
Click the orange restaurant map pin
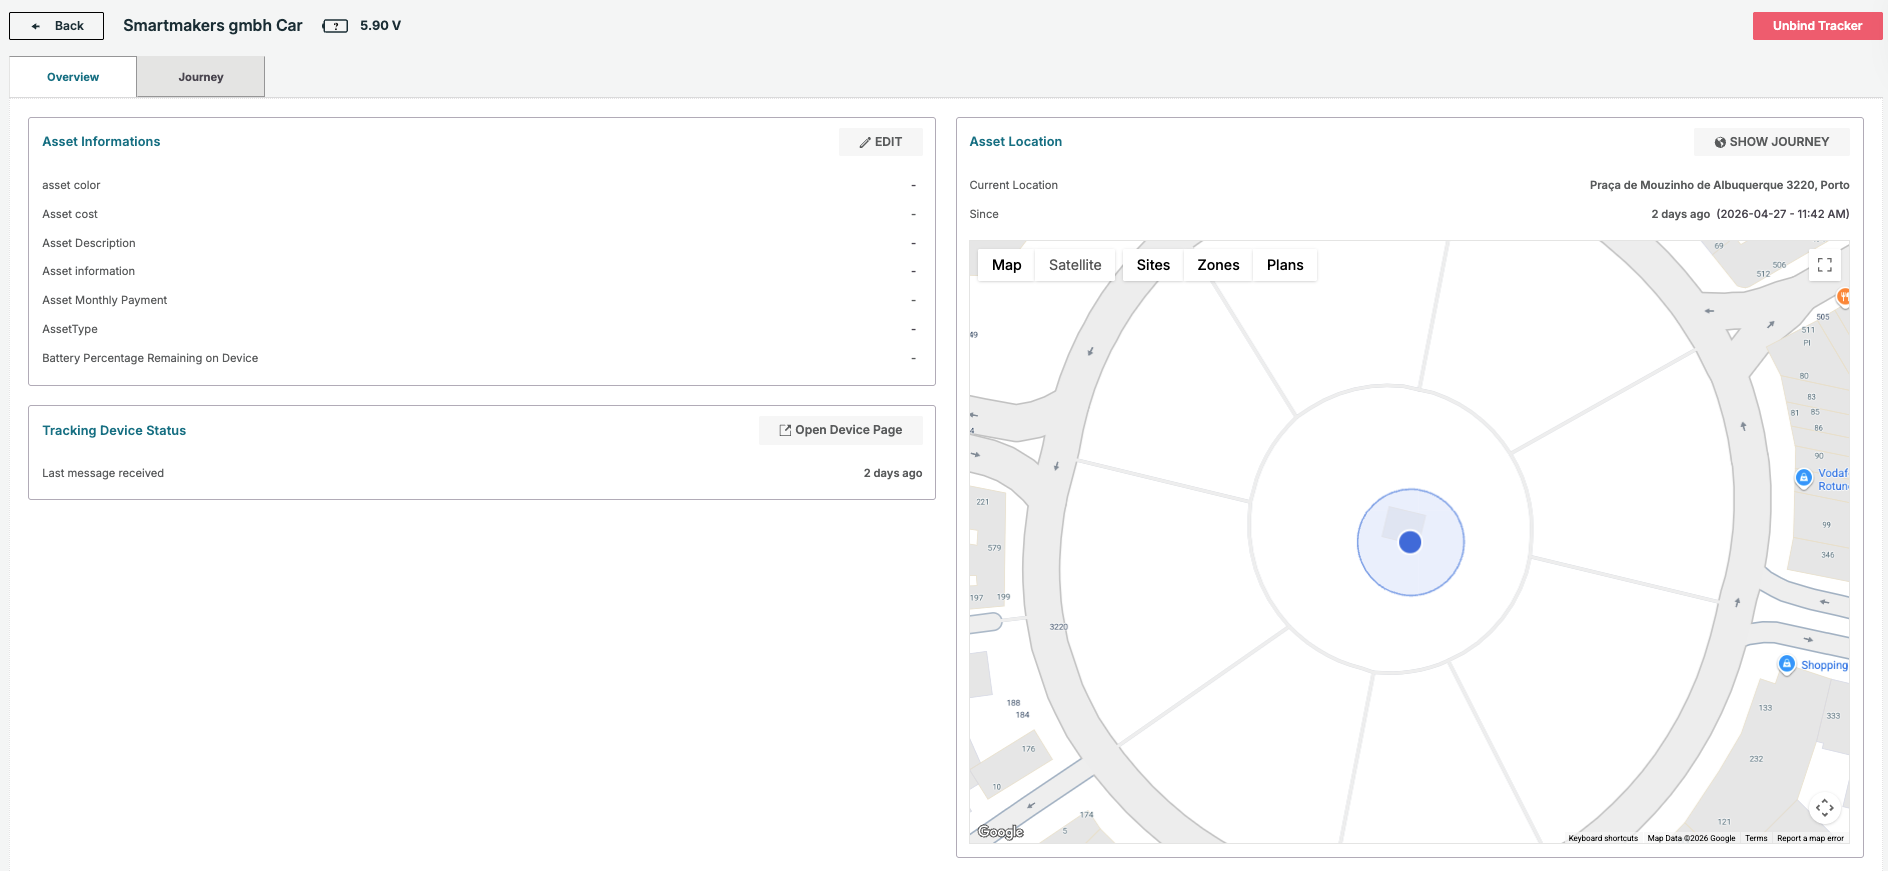(1843, 296)
